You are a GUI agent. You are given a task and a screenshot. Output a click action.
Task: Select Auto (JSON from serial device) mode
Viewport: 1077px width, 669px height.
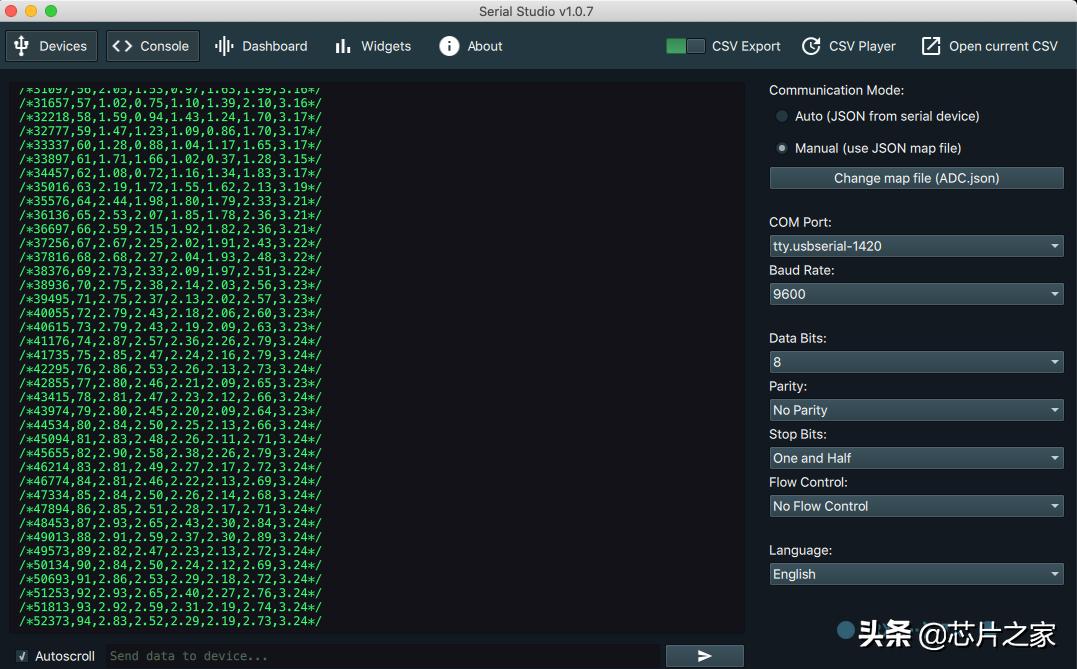pos(782,116)
